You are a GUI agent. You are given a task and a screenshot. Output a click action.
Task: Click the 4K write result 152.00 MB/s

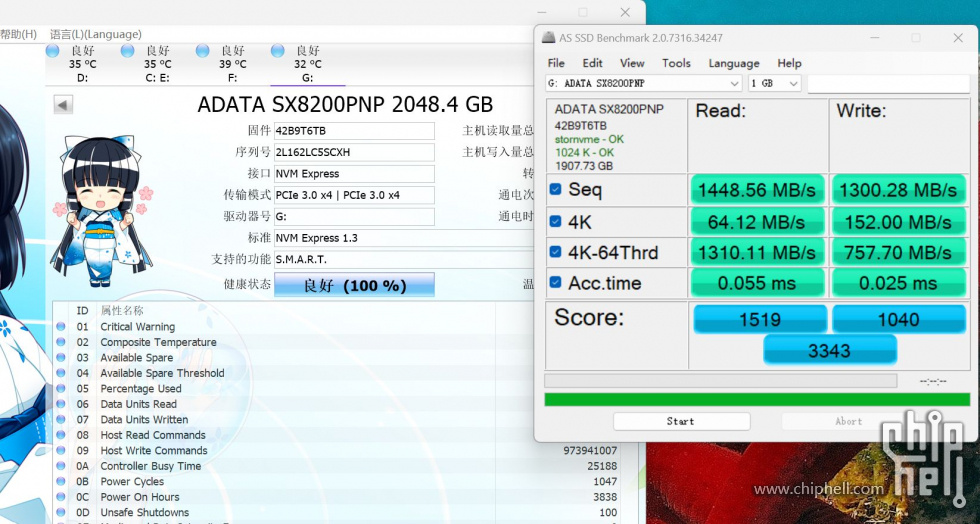(898, 221)
